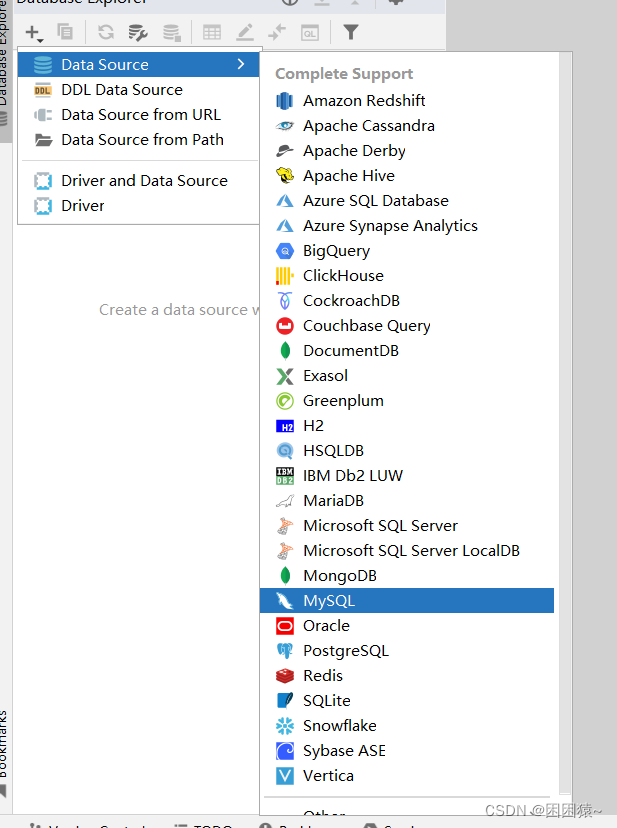Image resolution: width=617 pixels, height=828 pixels.
Task: Select MariaDB data source
Action: click(x=407, y=501)
